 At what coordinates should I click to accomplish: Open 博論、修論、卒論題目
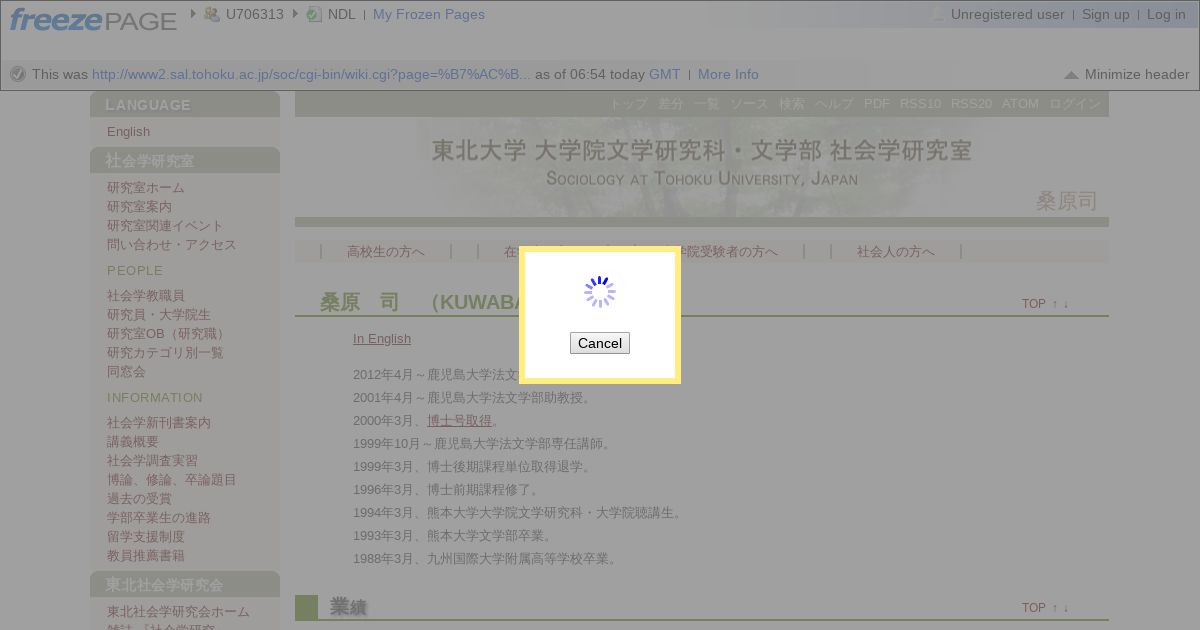(x=172, y=479)
